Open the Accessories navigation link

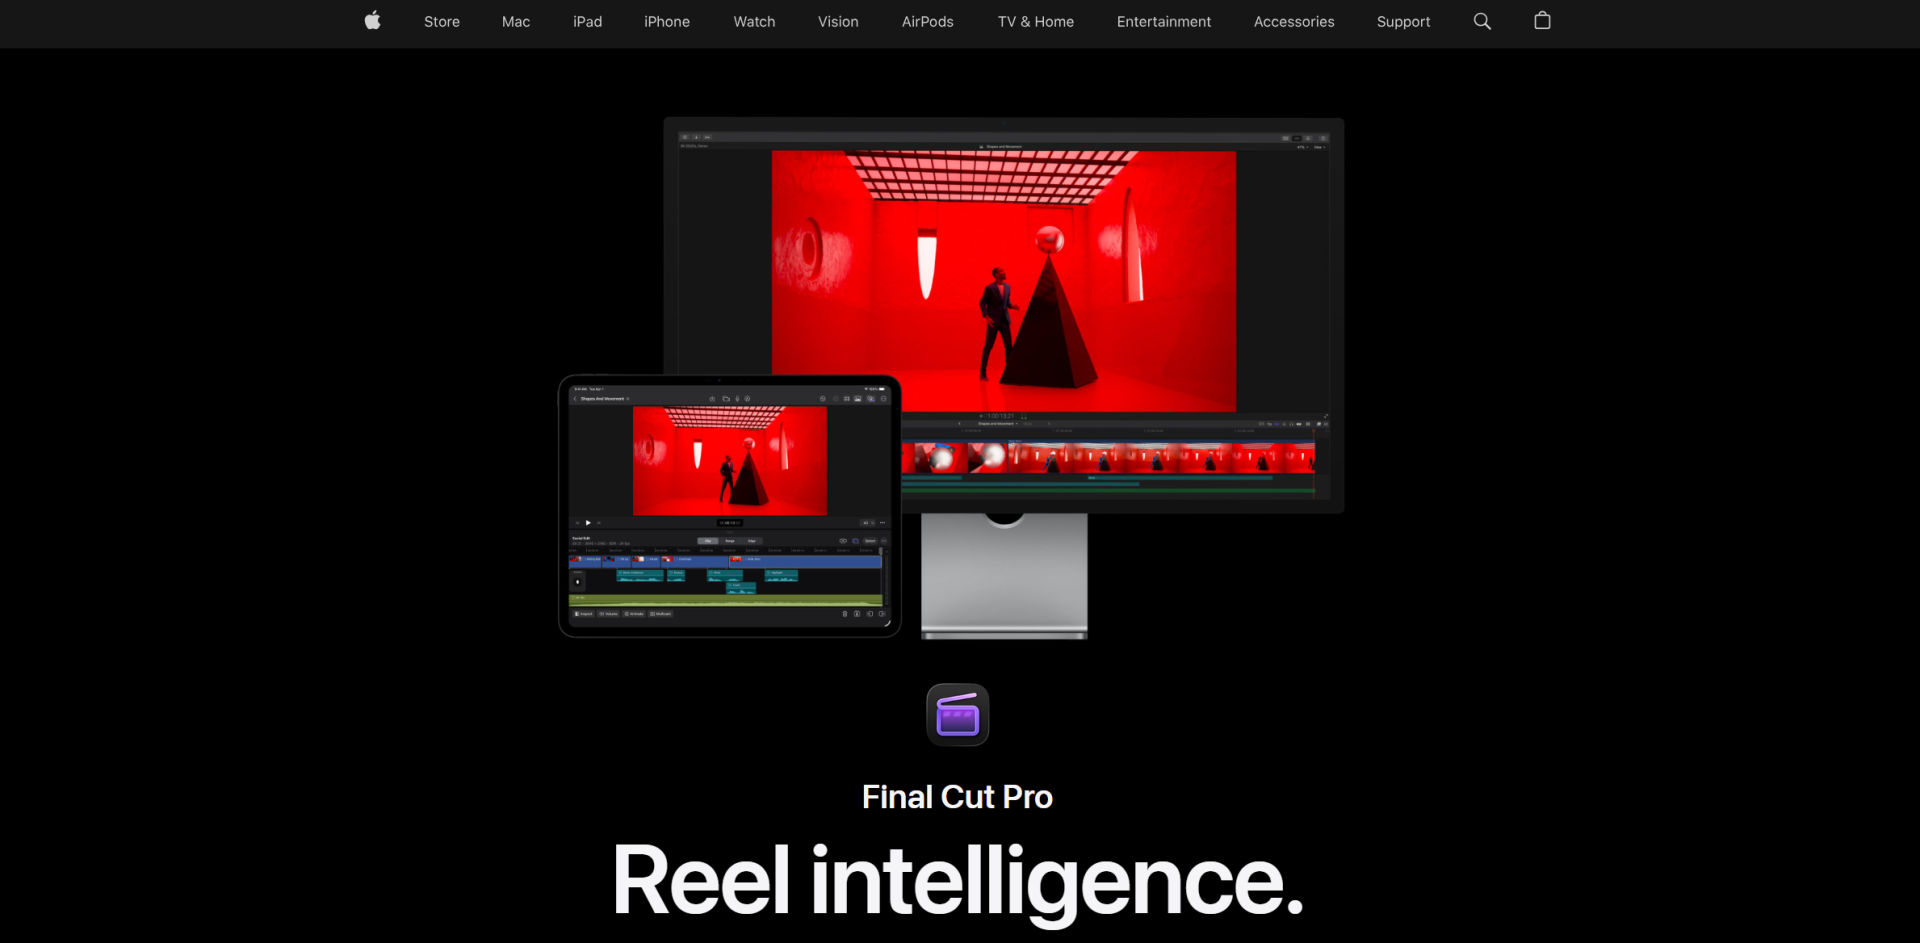click(1294, 22)
